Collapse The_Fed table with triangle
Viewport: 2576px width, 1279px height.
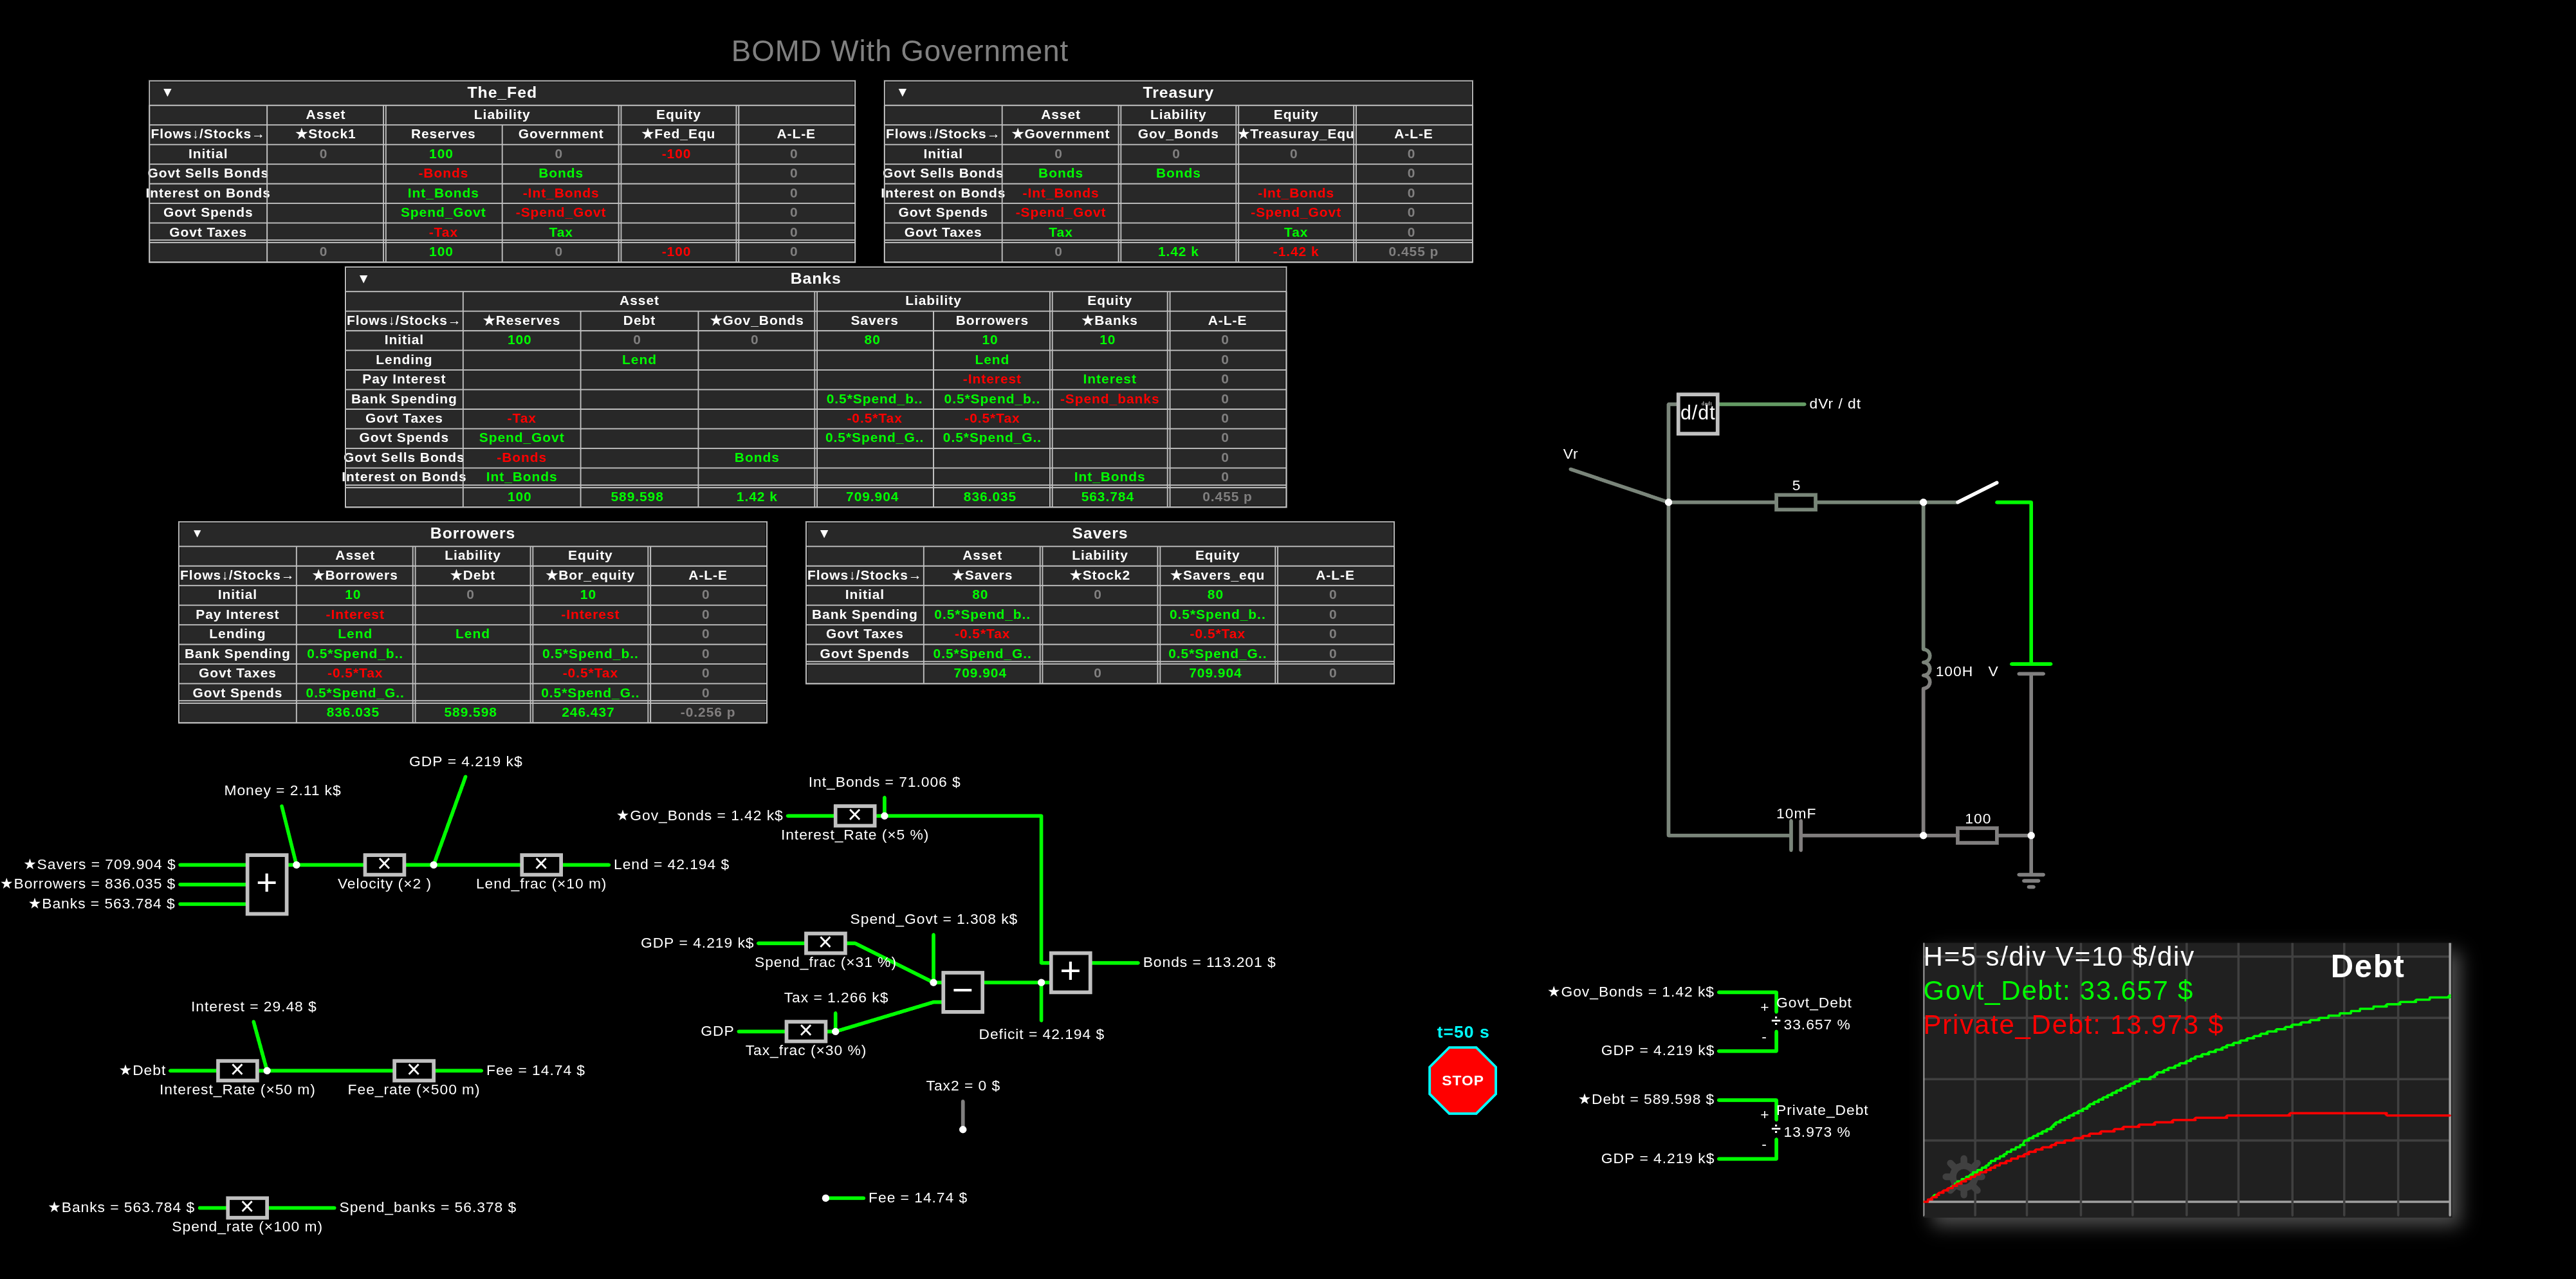[168, 92]
